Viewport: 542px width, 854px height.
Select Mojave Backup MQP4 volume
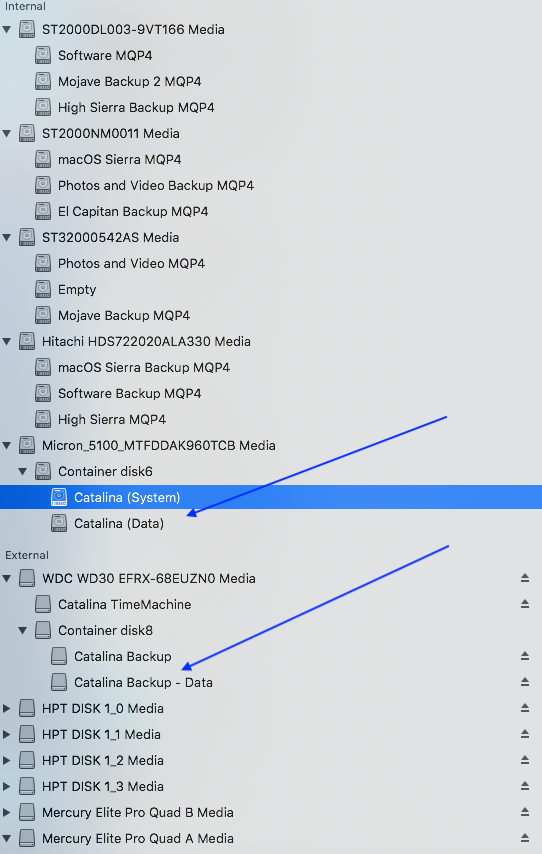[x=124, y=315]
